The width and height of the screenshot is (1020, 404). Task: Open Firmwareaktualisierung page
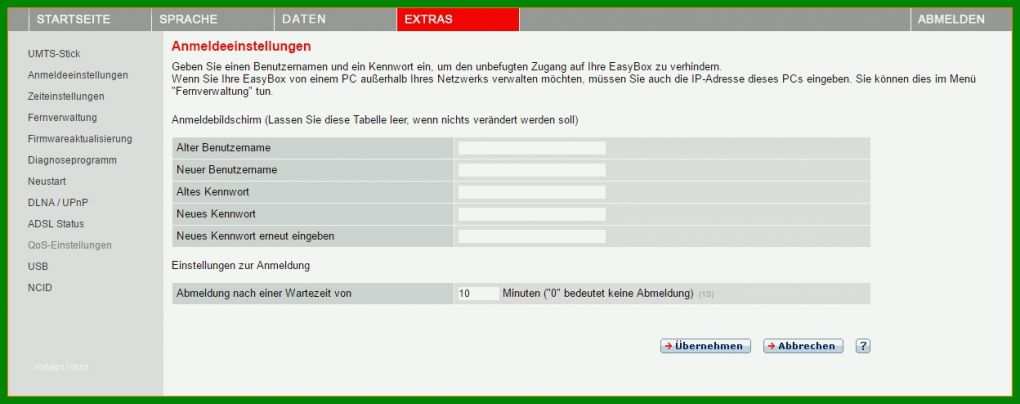tap(80, 139)
